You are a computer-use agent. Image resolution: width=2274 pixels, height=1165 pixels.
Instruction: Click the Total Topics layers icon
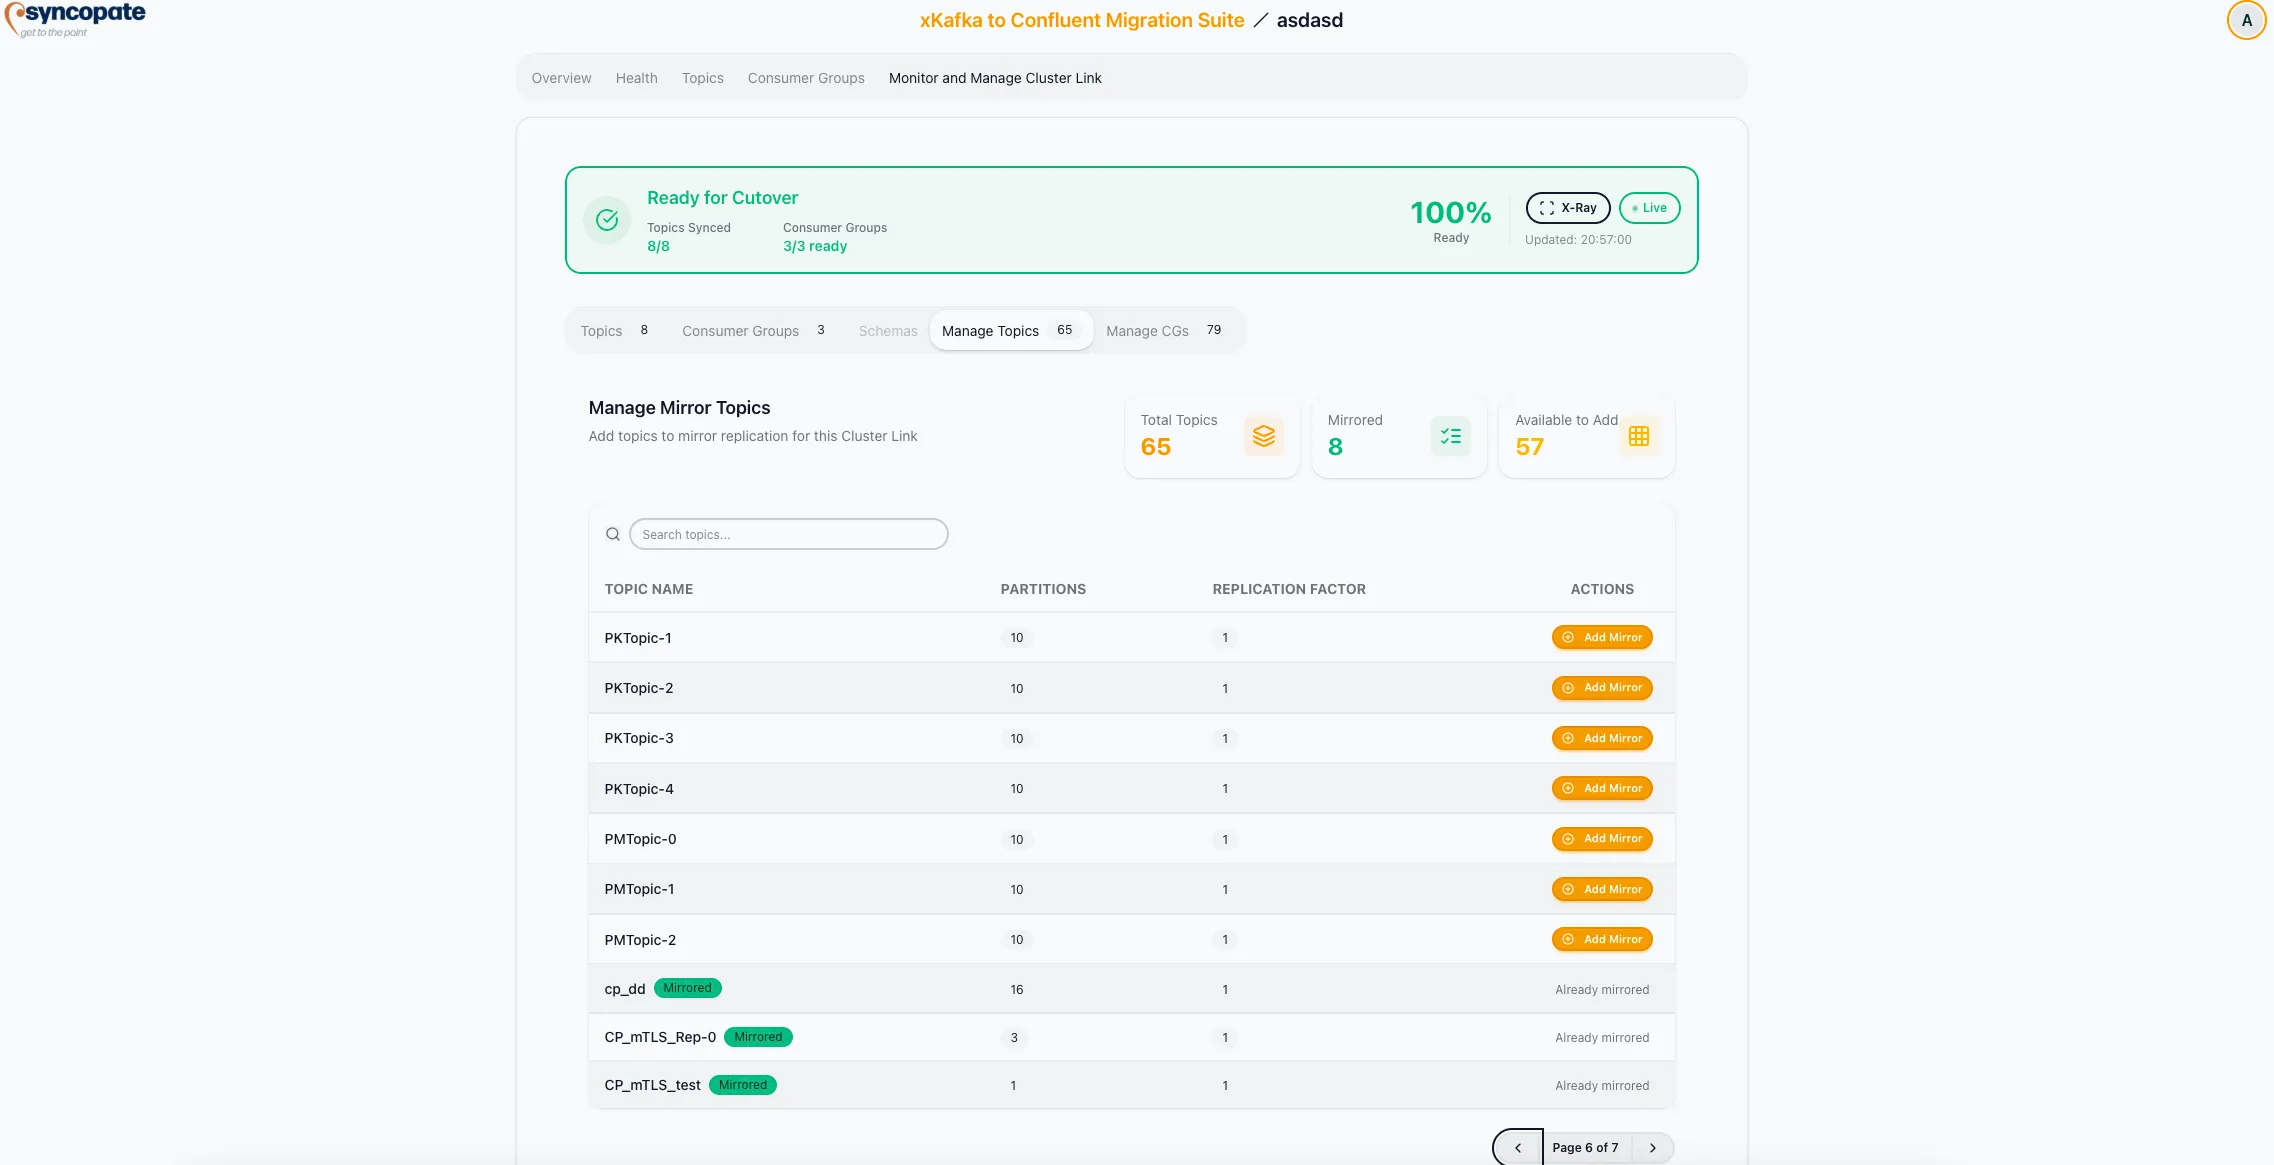(x=1263, y=436)
